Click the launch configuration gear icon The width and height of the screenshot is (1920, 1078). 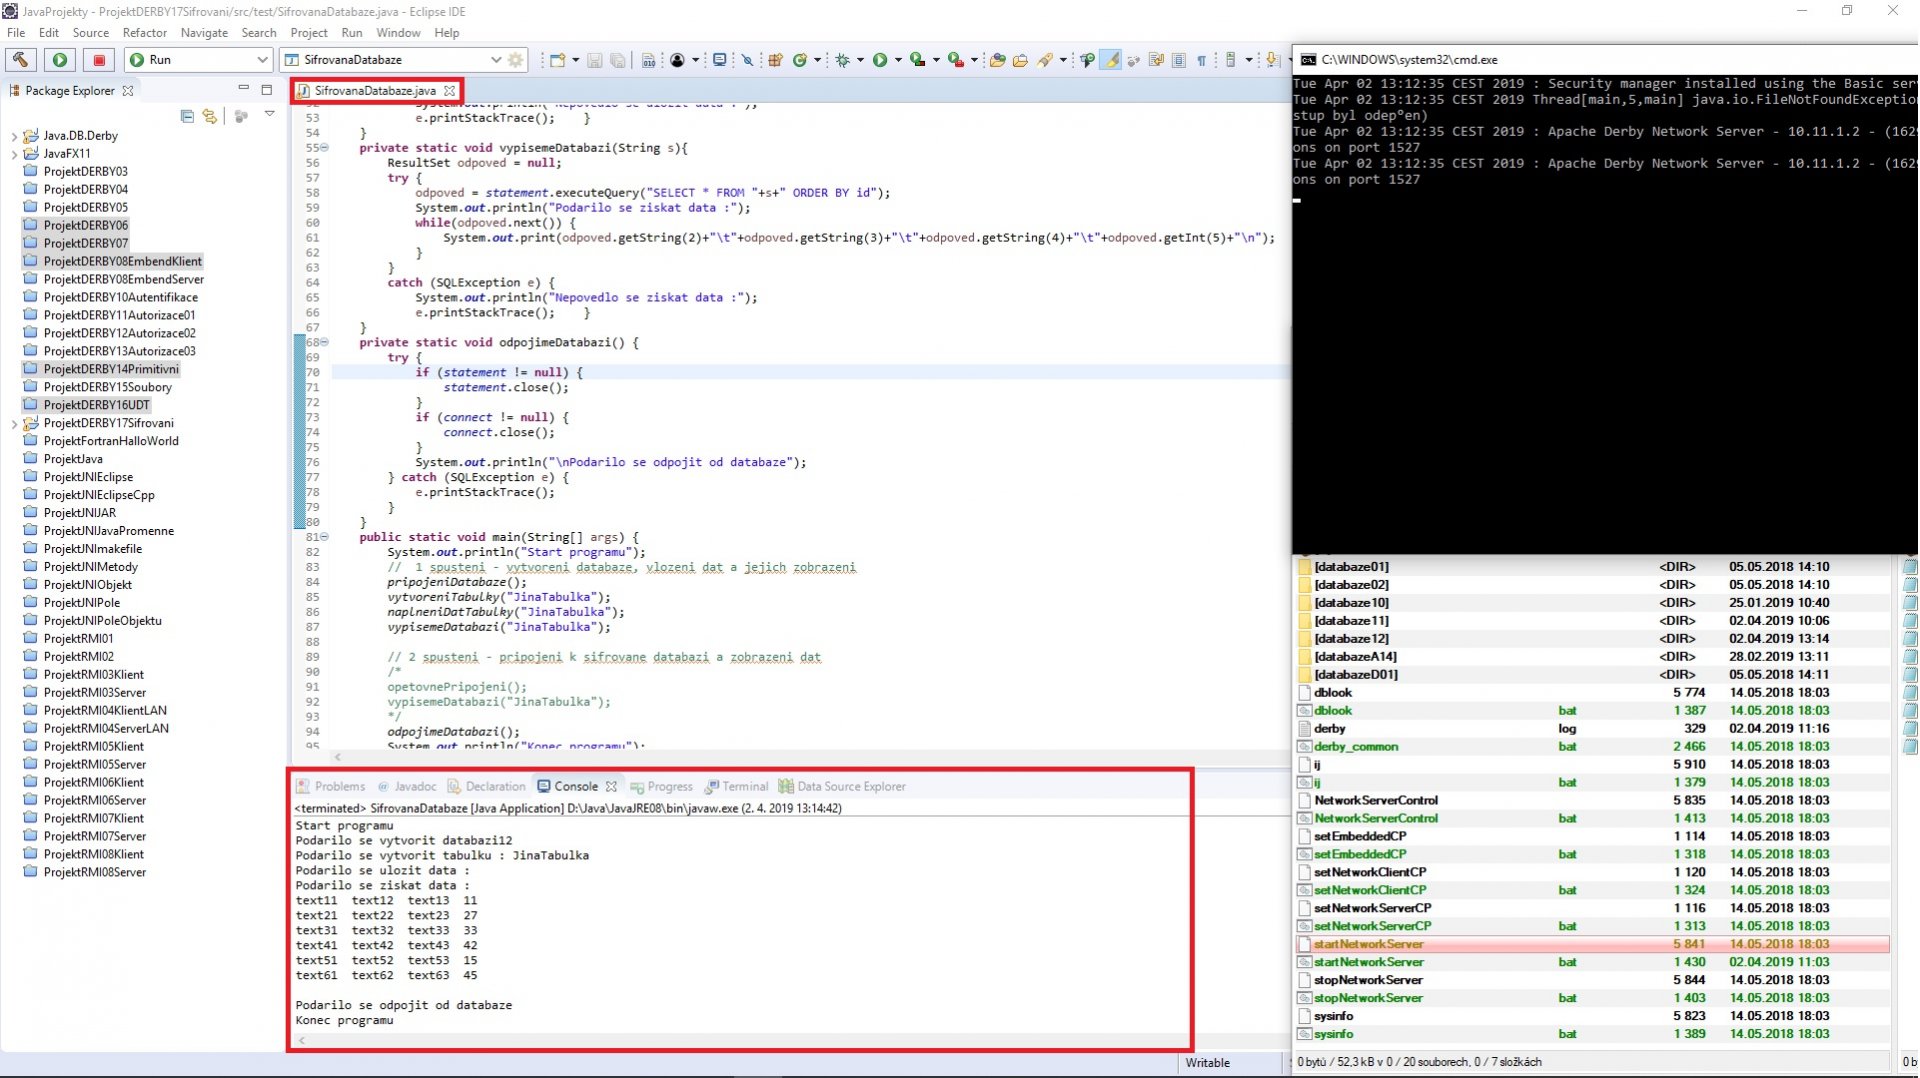[516, 60]
